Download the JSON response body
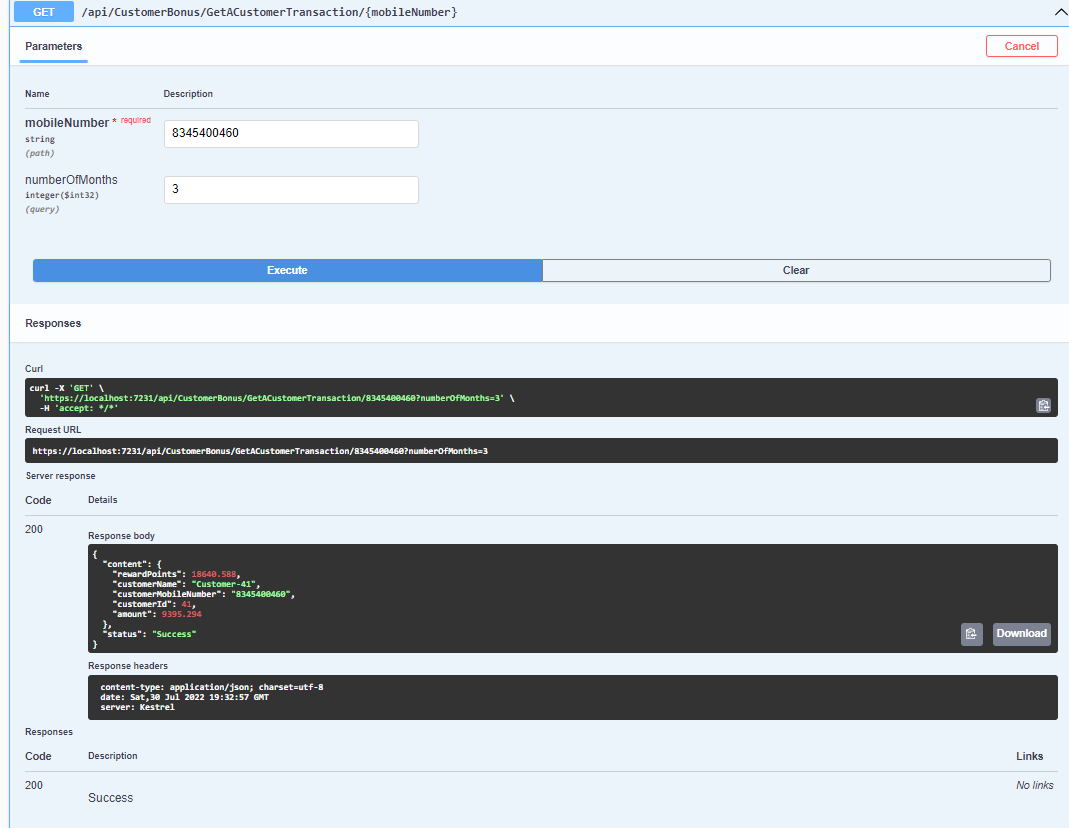The image size is (1069, 828). point(1021,633)
